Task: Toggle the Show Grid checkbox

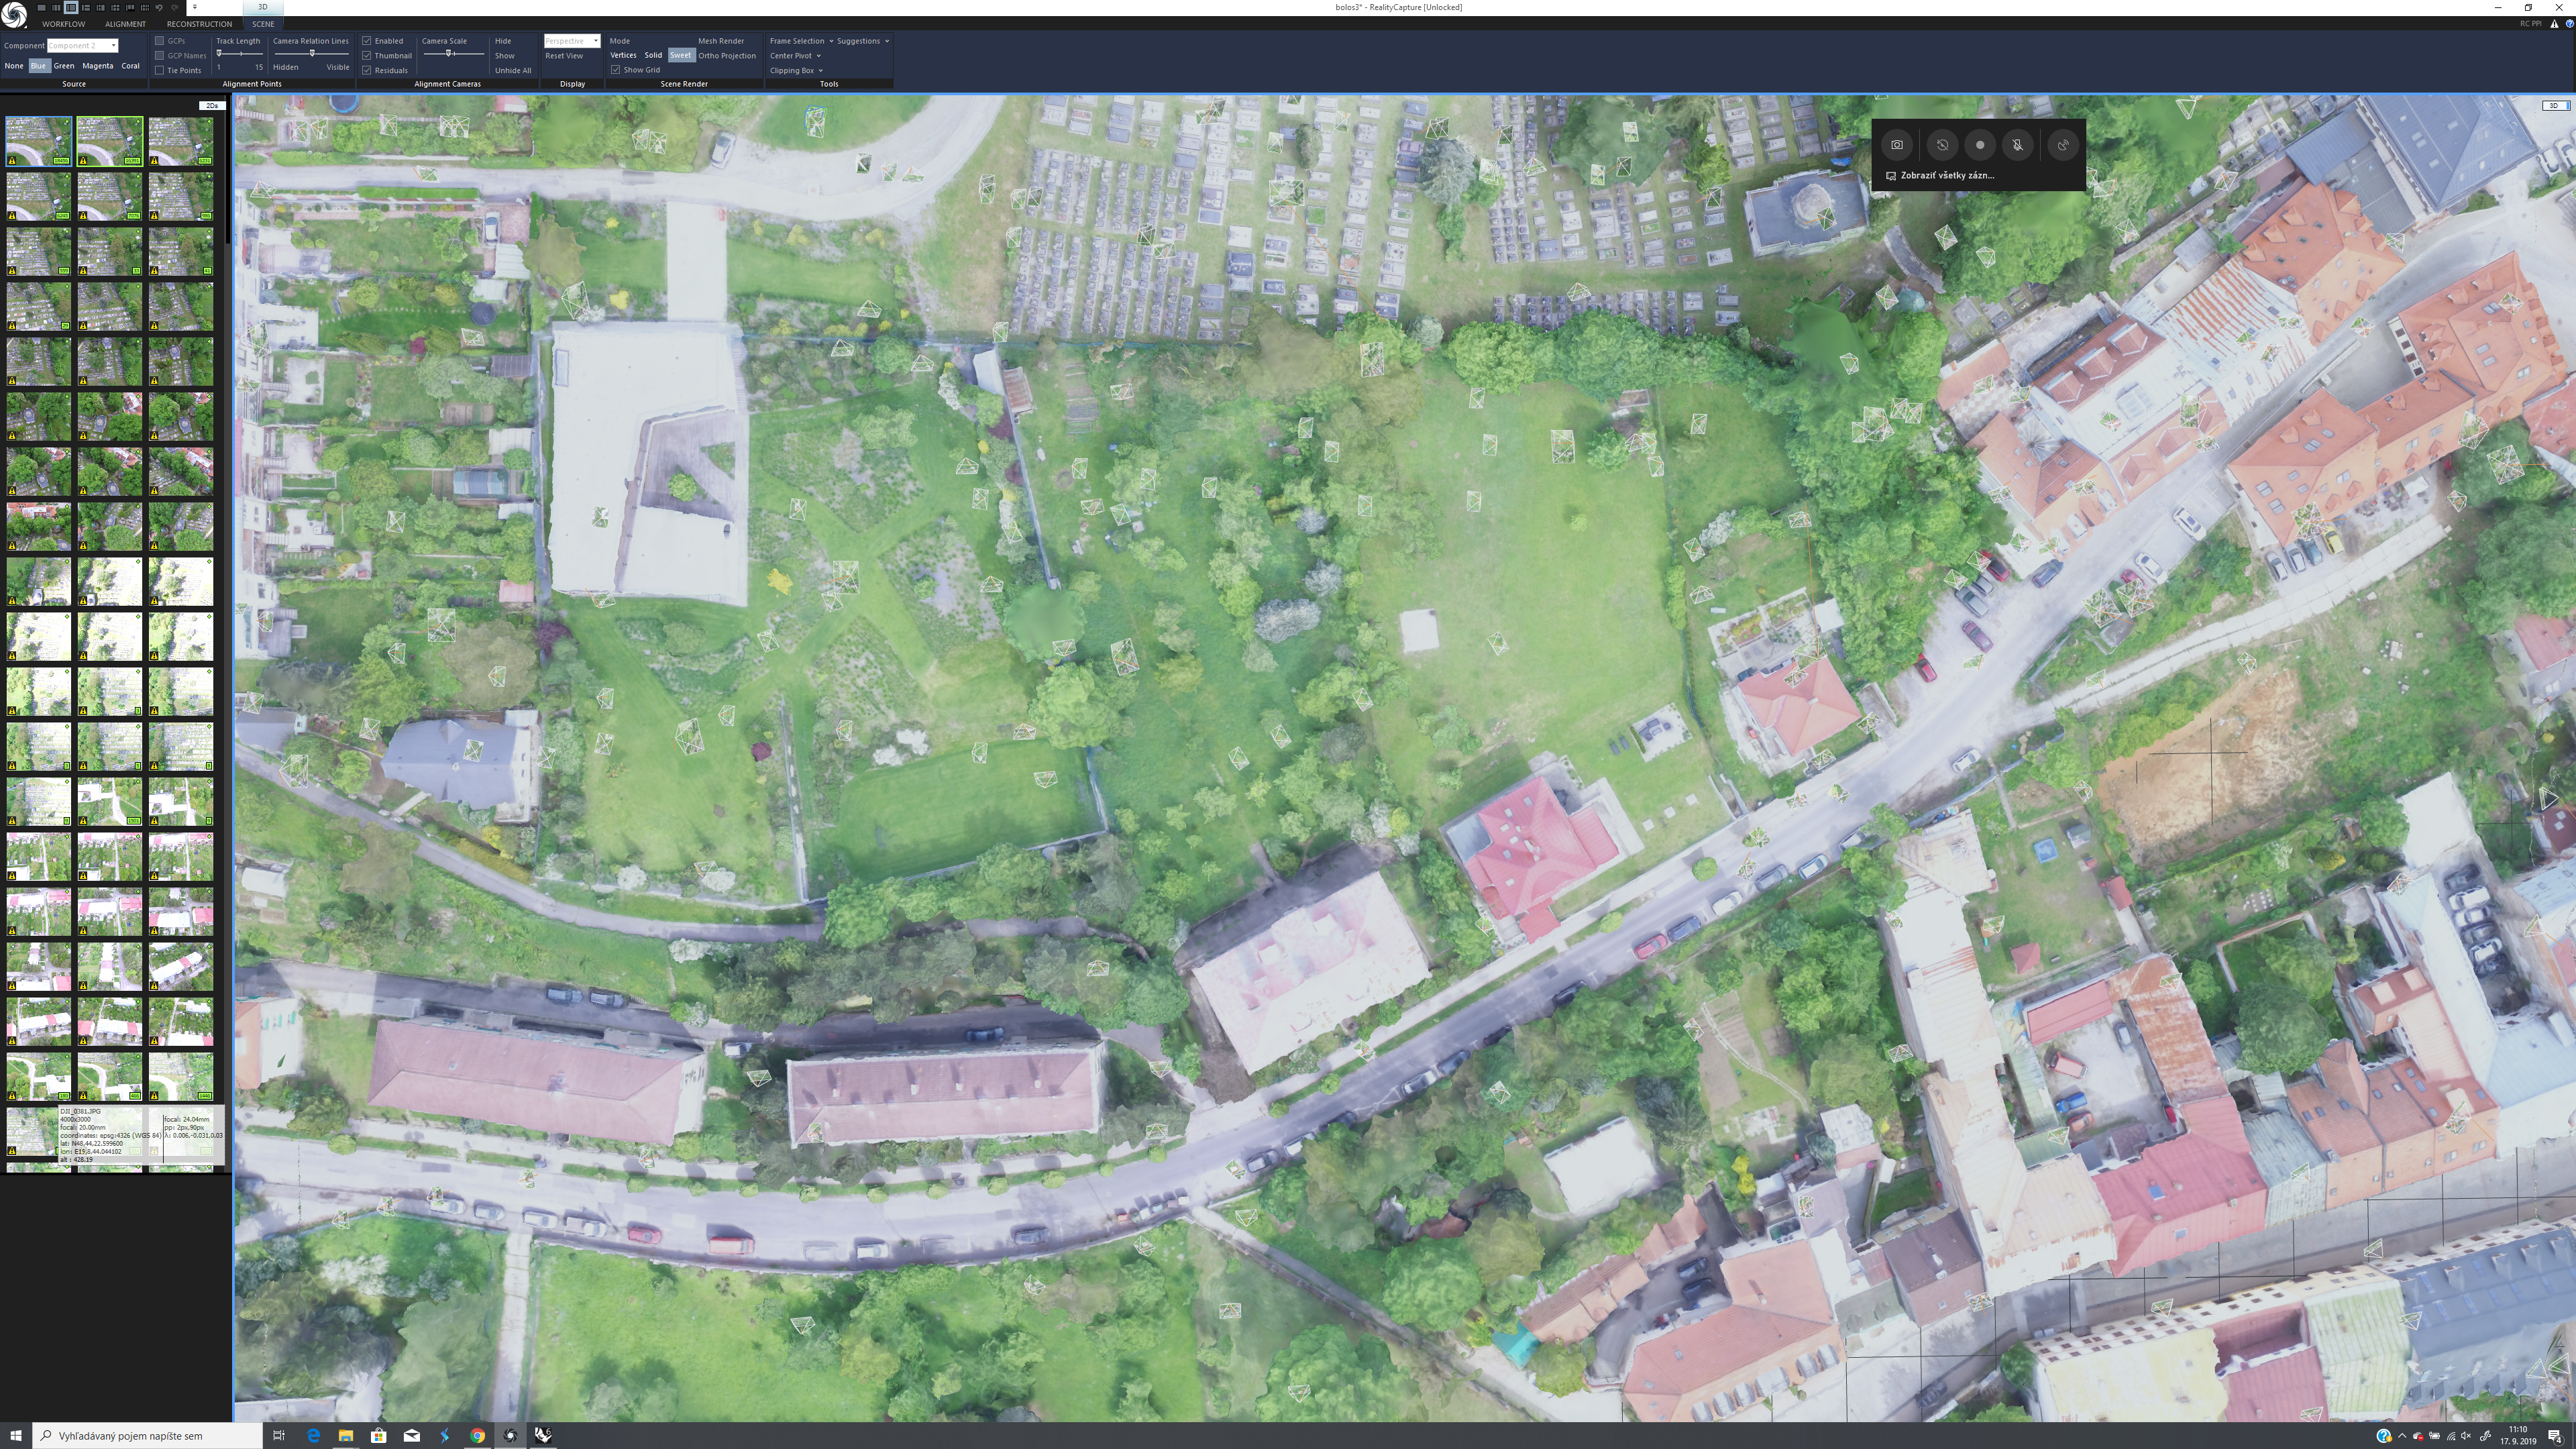Action: tap(615, 70)
